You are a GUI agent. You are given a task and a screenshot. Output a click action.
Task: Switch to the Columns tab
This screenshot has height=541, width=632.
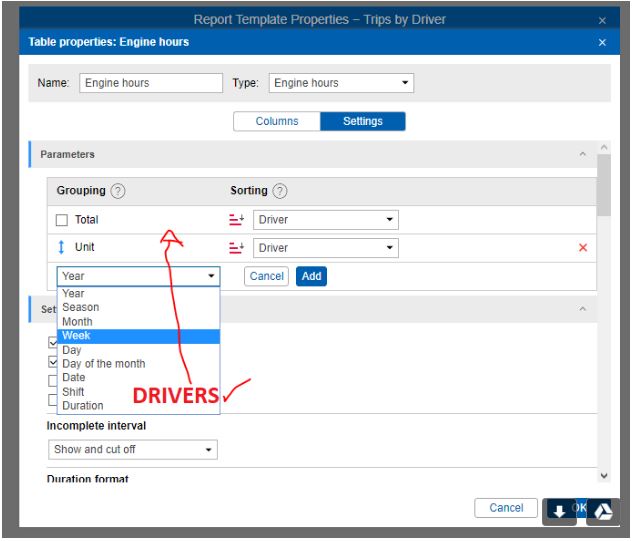click(277, 121)
